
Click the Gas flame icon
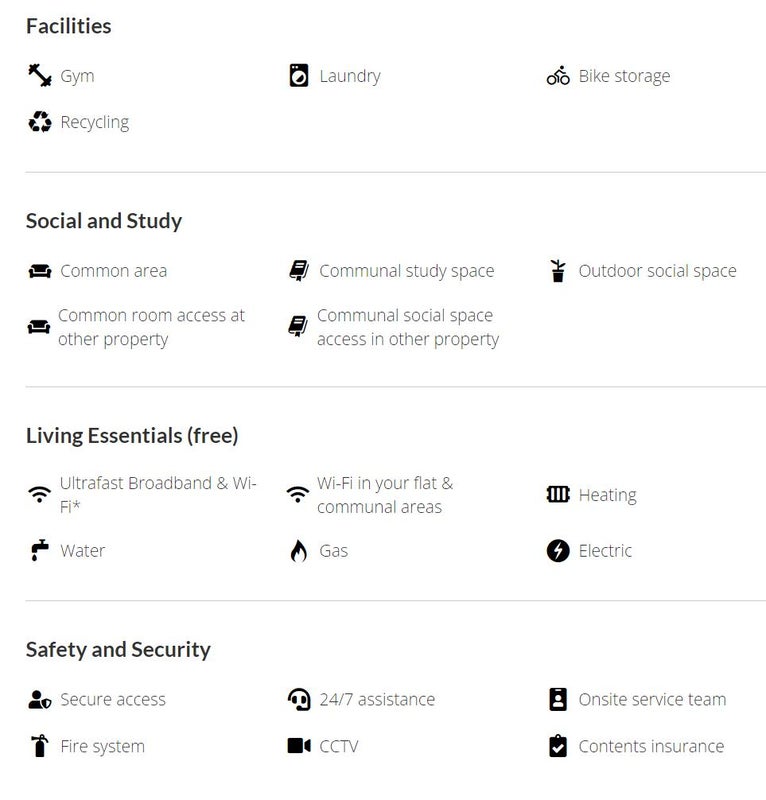click(x=298, y=551)
